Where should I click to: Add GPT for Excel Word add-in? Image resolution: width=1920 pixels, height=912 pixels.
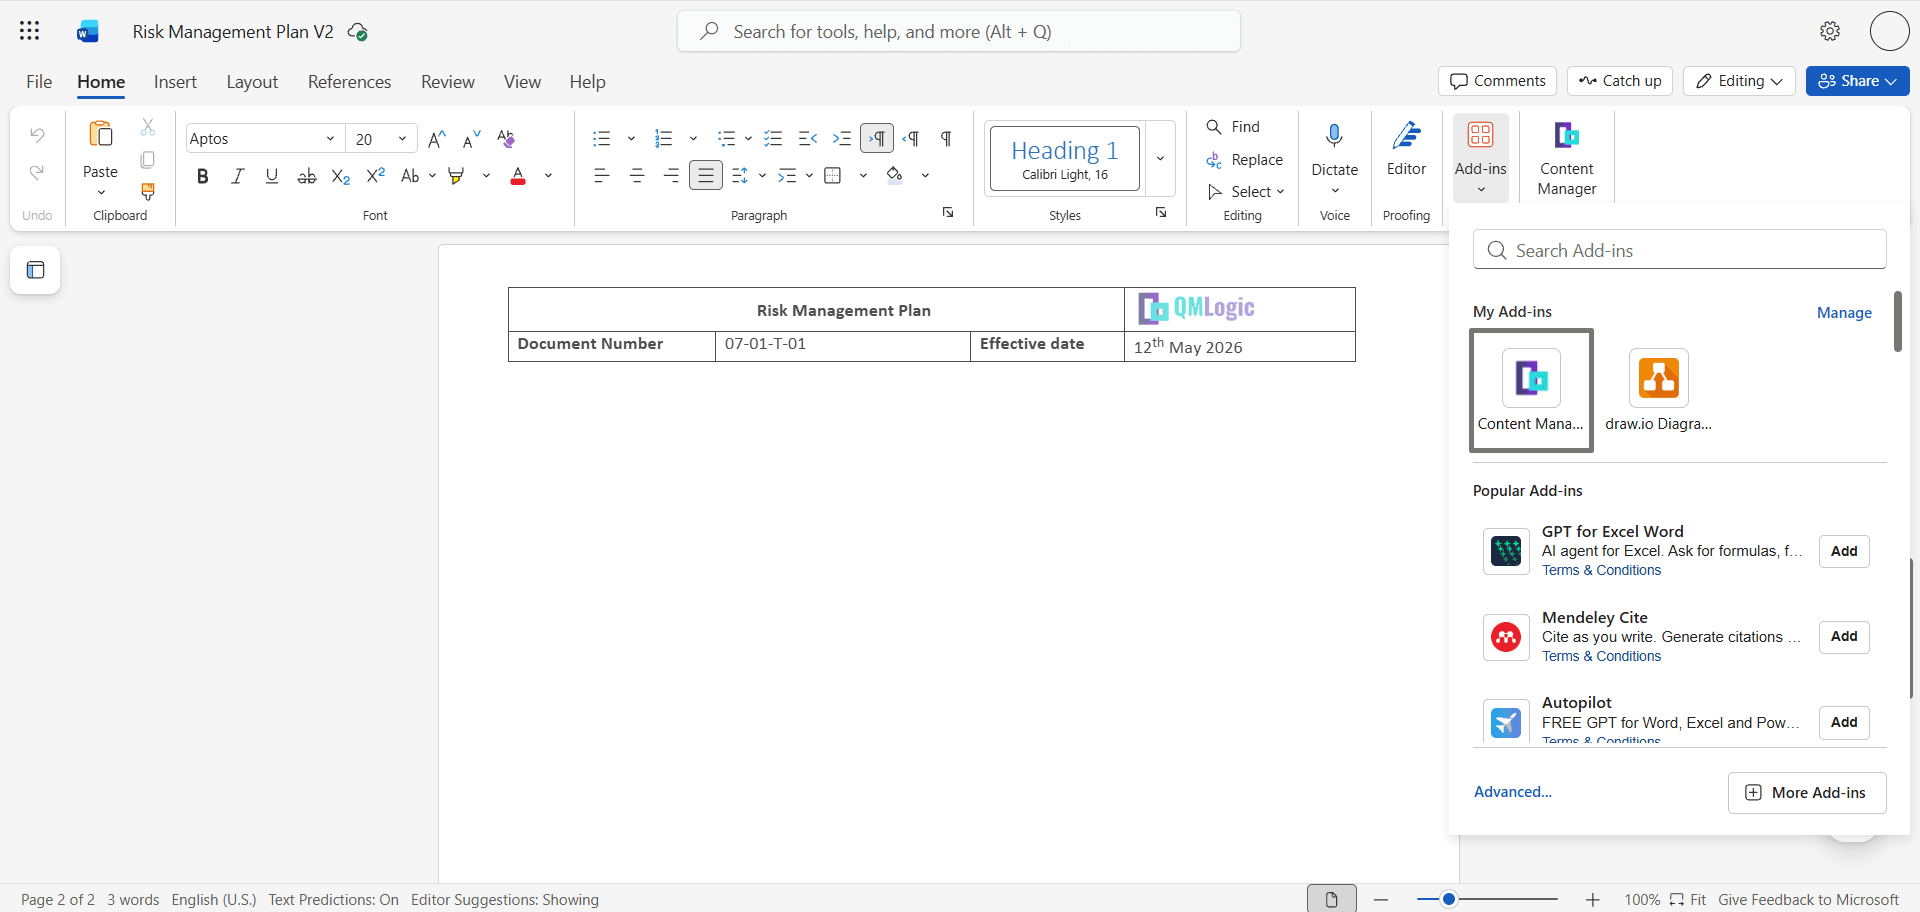coord(1844,551)
